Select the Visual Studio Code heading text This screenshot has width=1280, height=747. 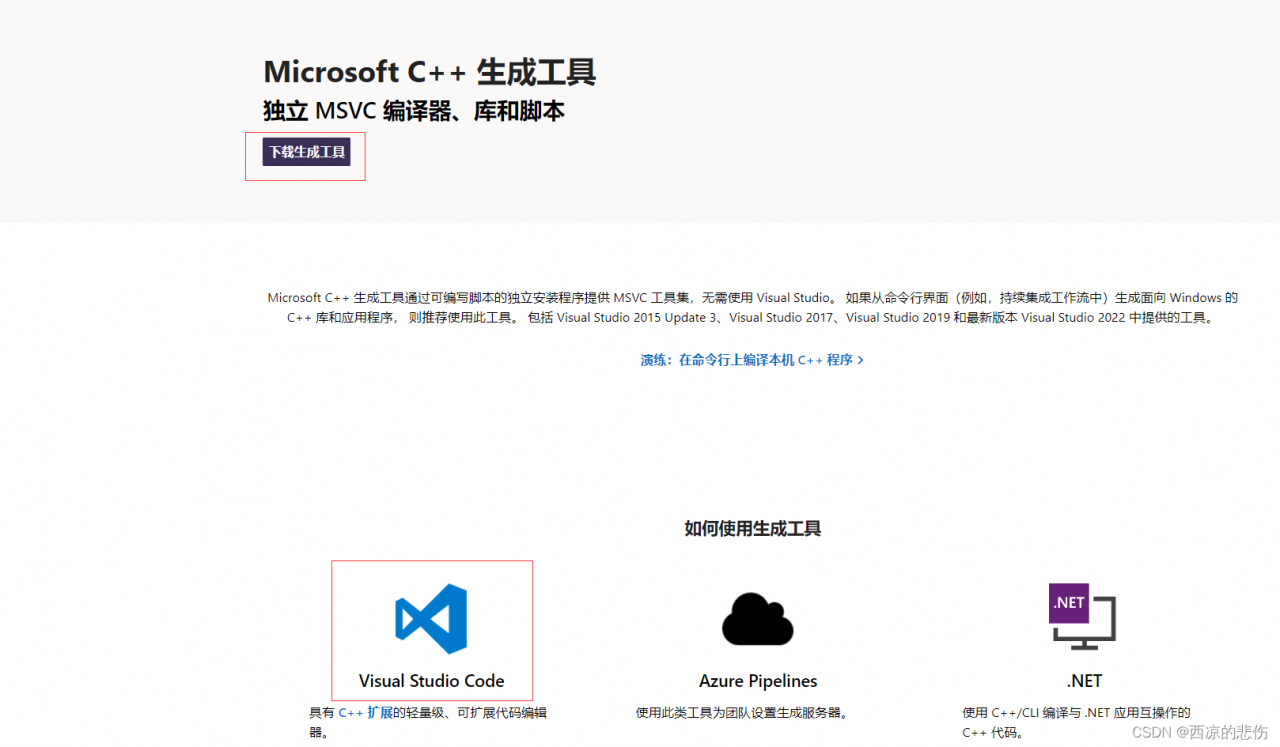(x=431, y=681)
